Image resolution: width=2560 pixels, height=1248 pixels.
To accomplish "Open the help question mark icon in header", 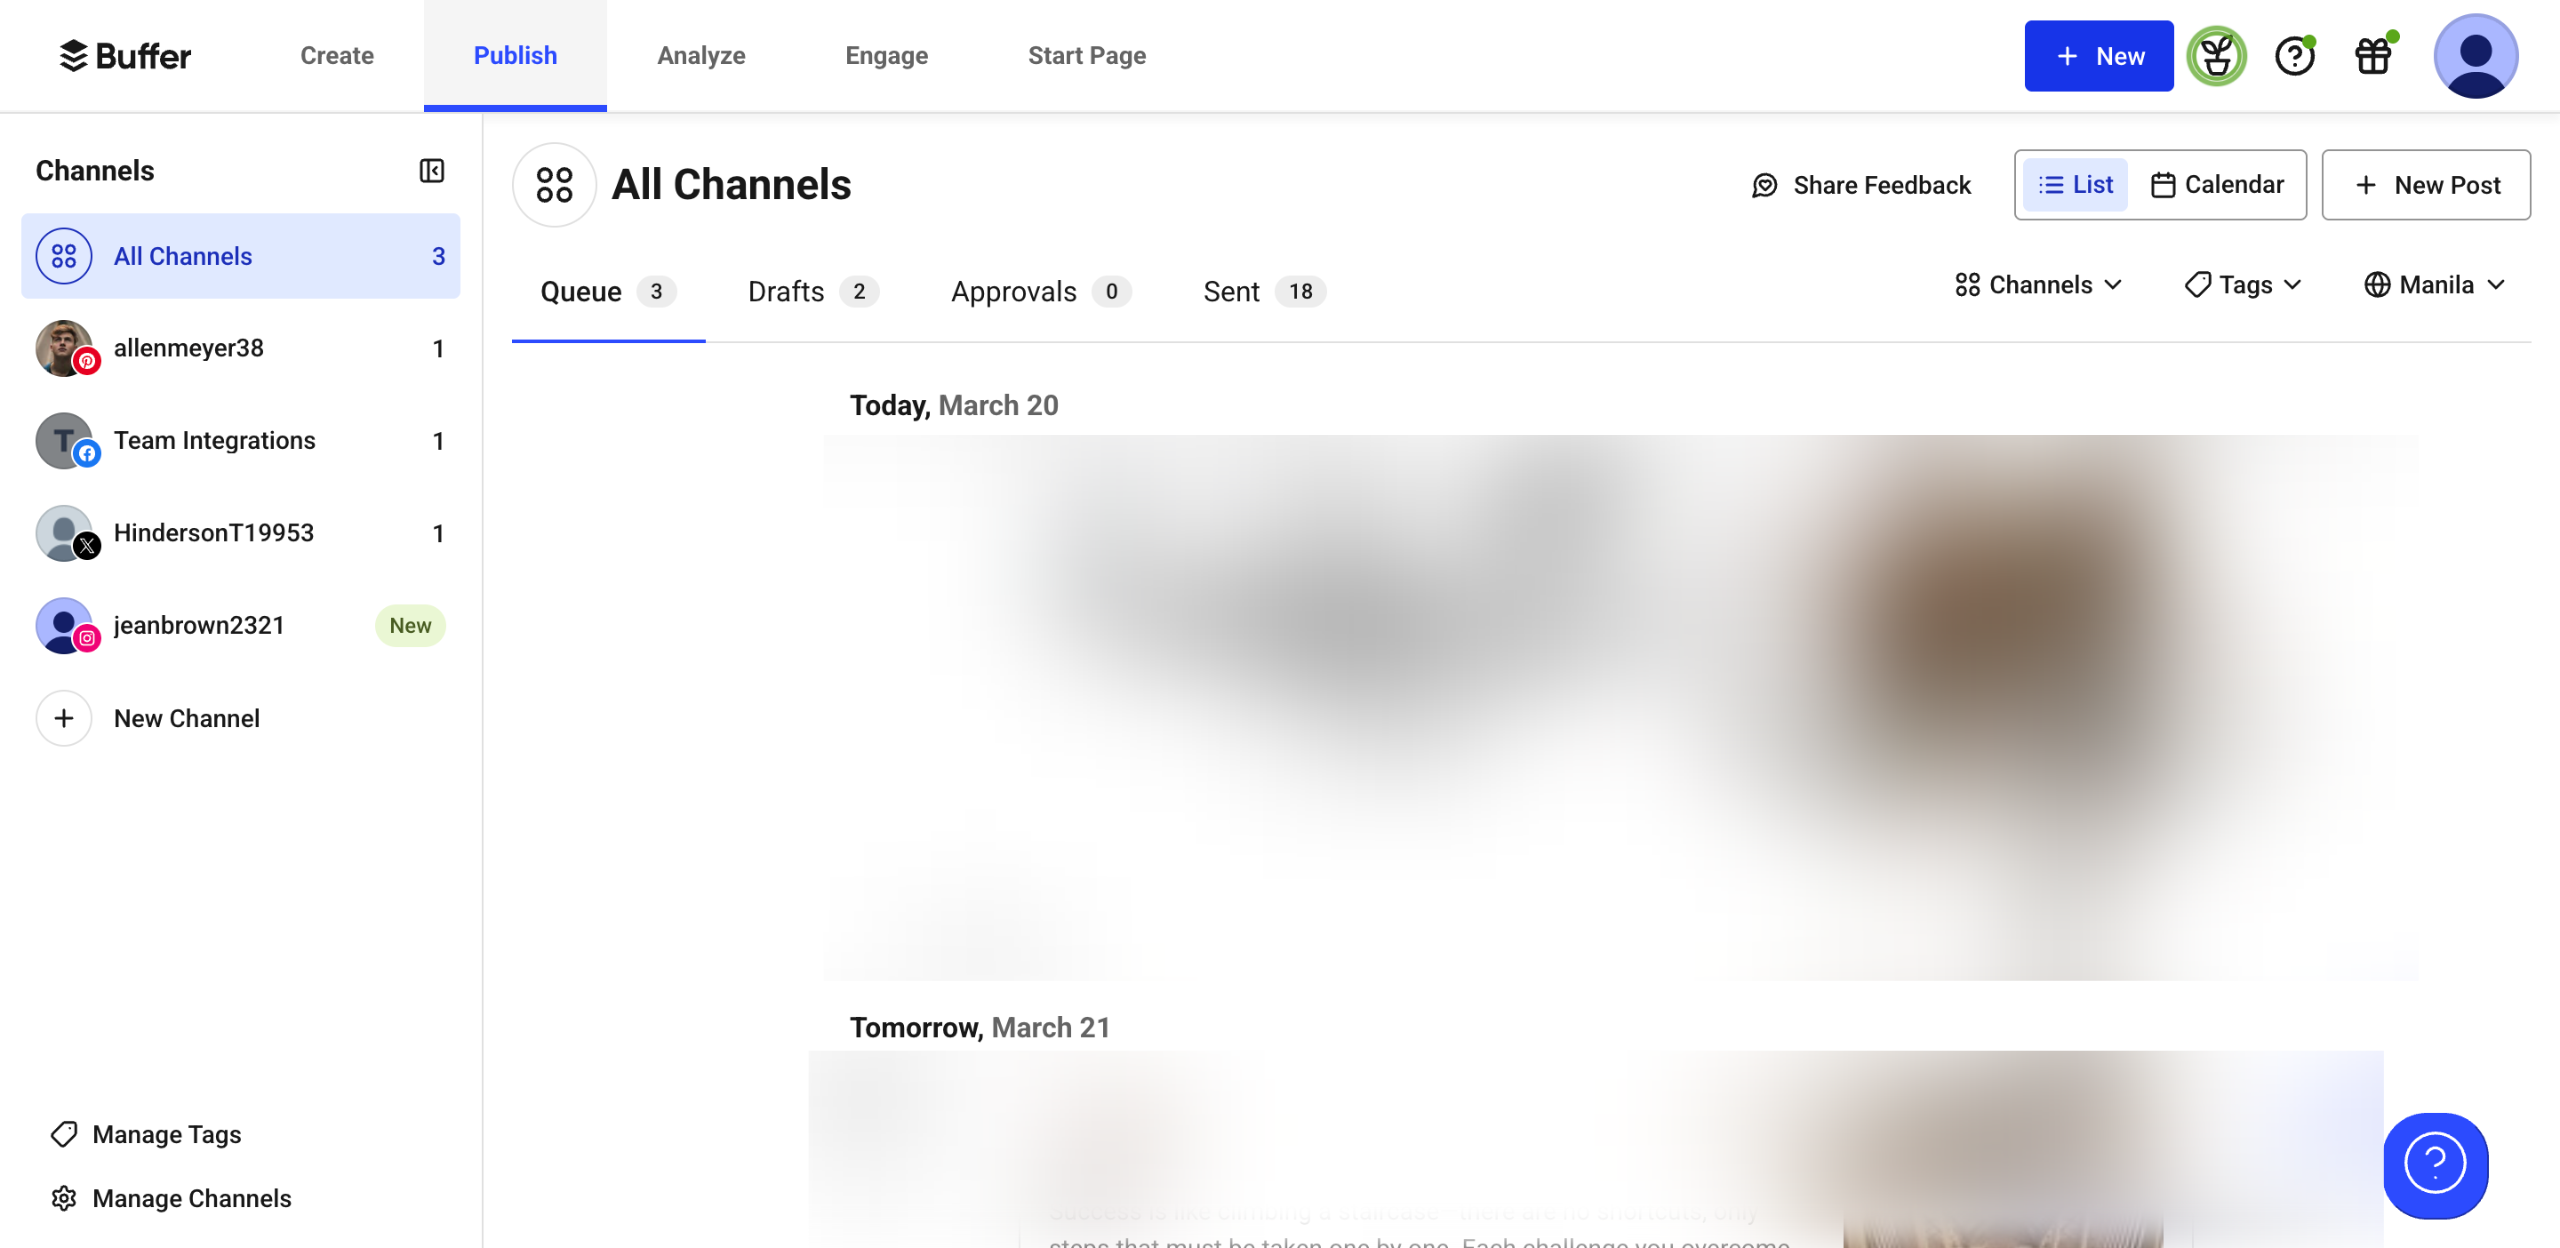I will pos(2294,56).
